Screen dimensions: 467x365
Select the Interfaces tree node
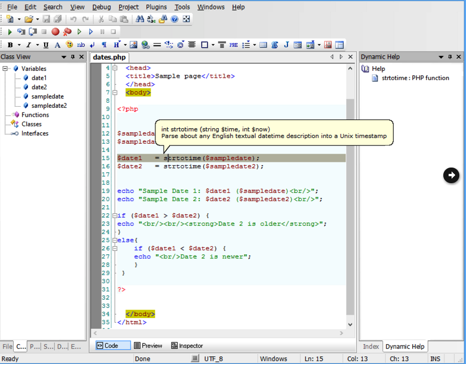point(35,133)
